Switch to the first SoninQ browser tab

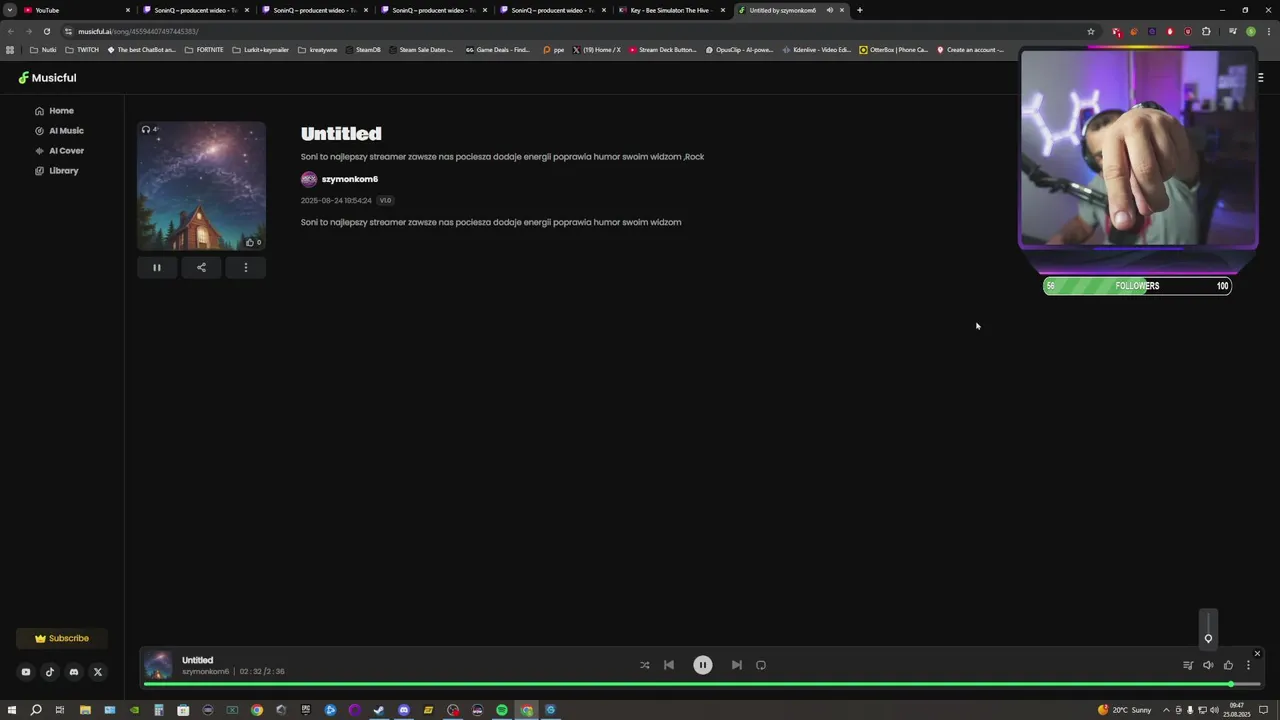(196, 10)
